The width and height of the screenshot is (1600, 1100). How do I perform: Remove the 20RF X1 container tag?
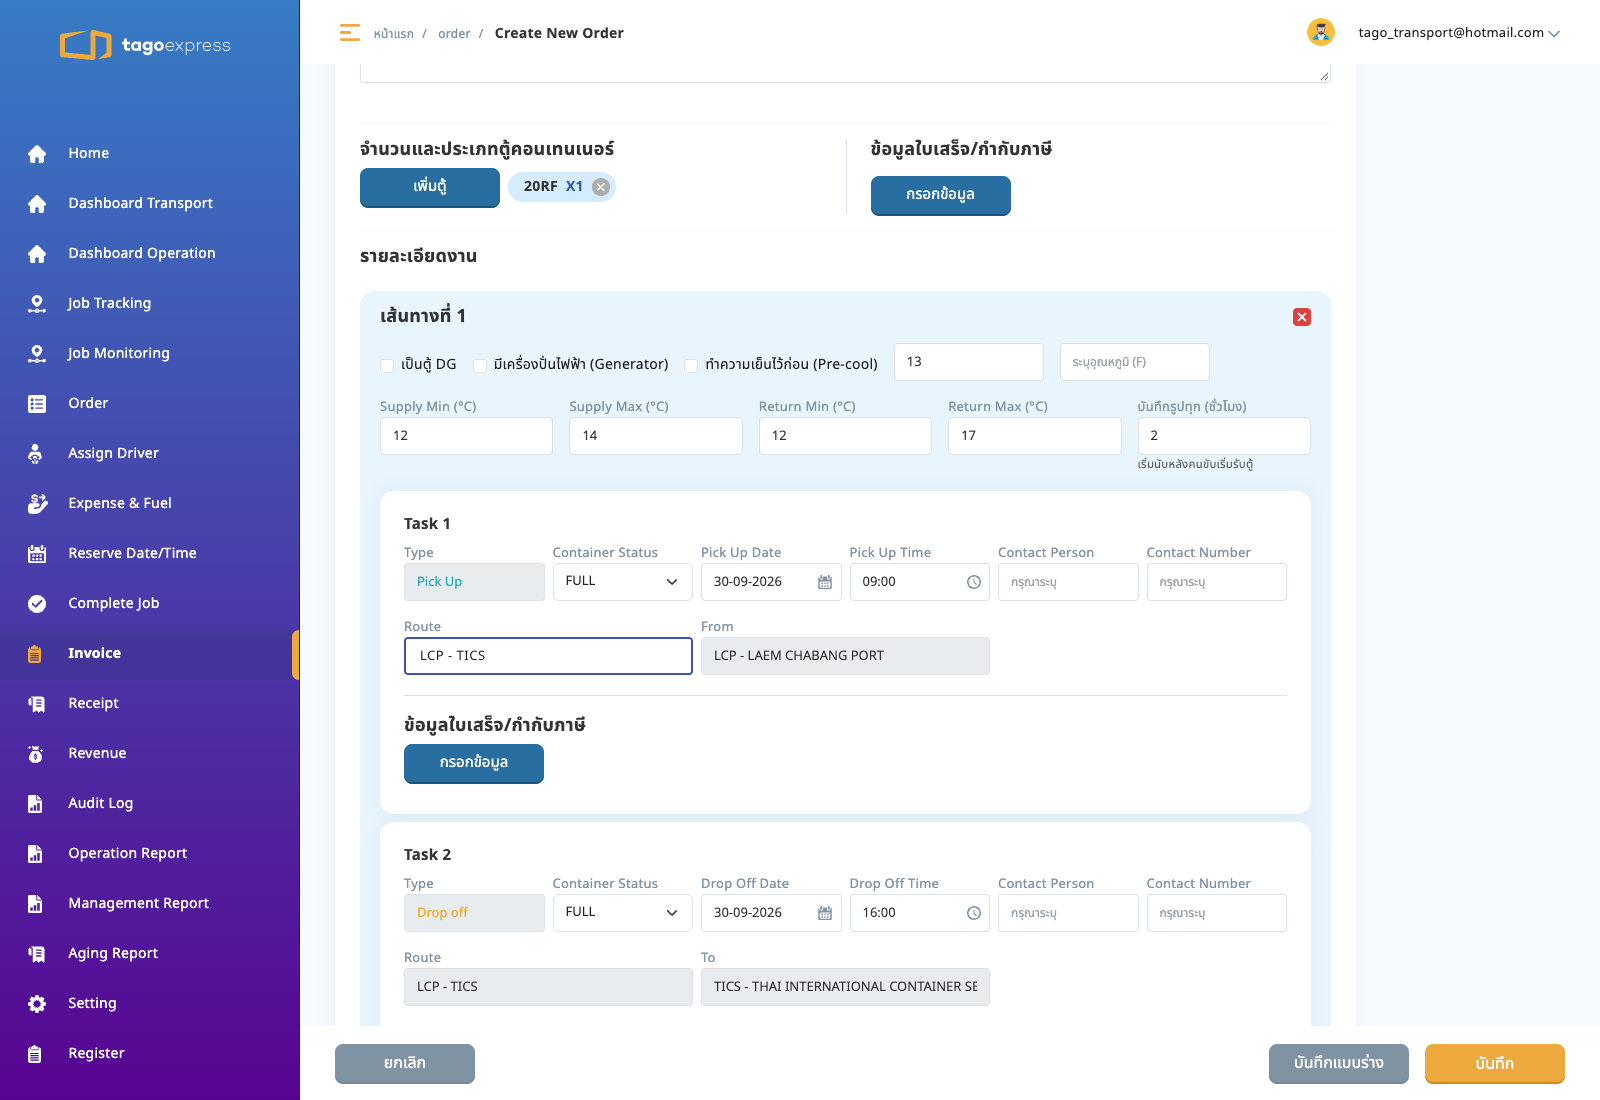(600, 187)
